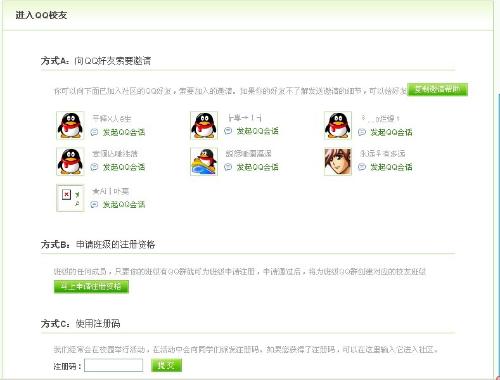
Task: Click the 方式A：向QQ好友索要邀请 heading
Action: coord(96,61)
